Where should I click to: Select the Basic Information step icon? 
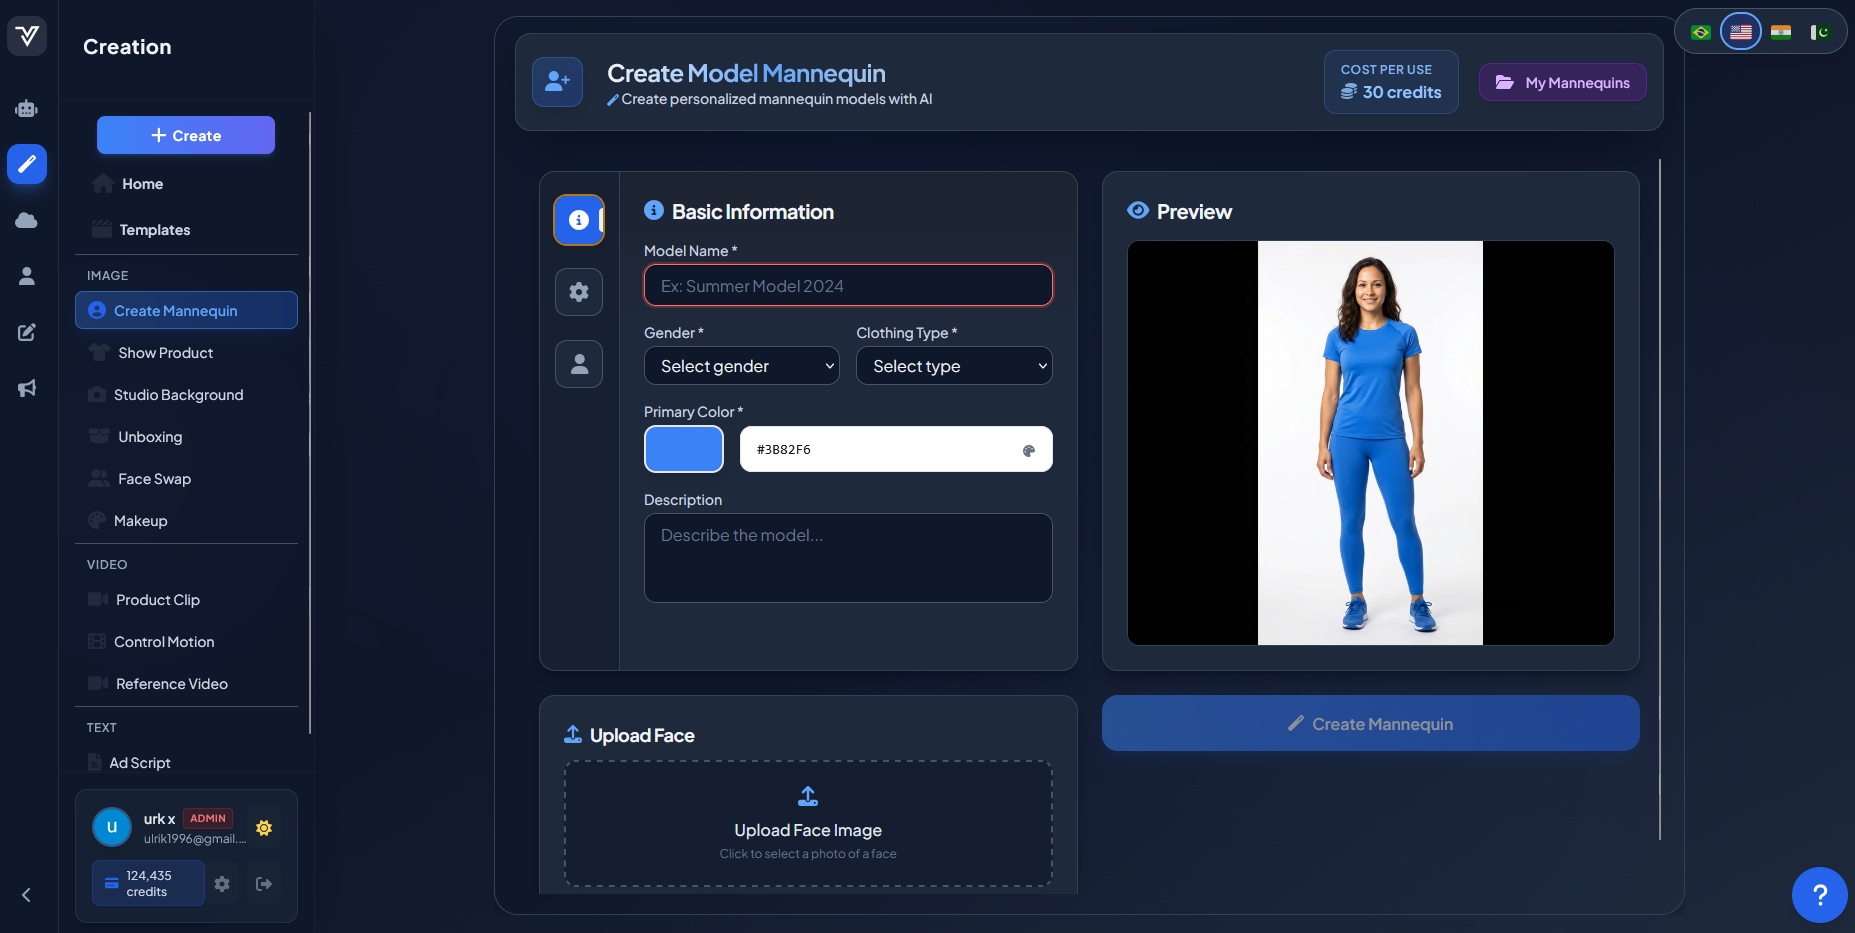pyautogui.click(x=579, y=220)
